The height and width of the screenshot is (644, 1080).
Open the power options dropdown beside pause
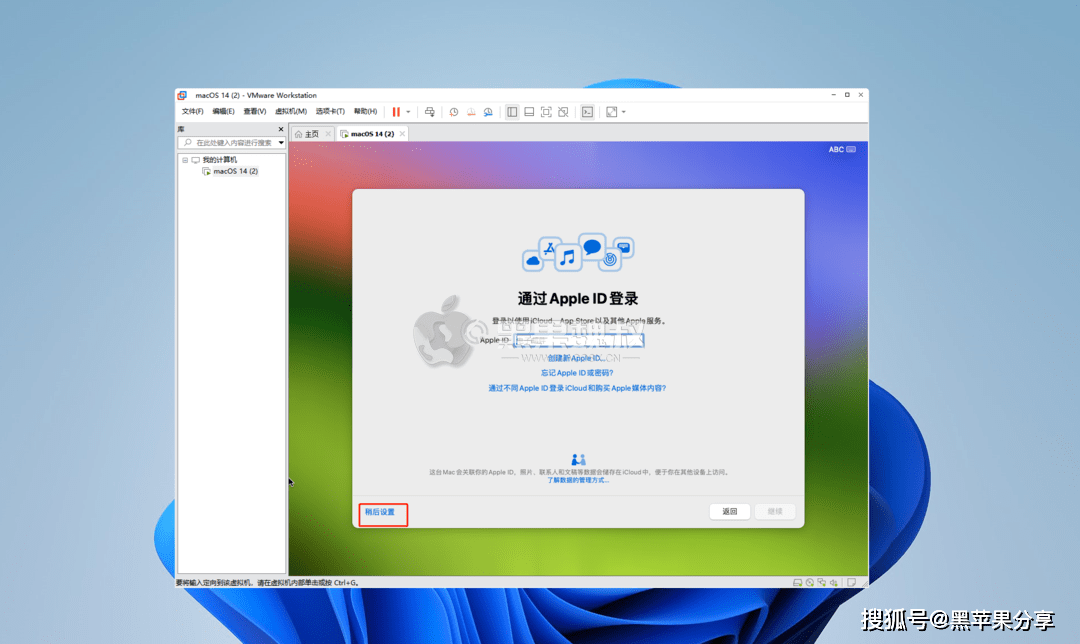pyautogui.click(x=408, y=112)
